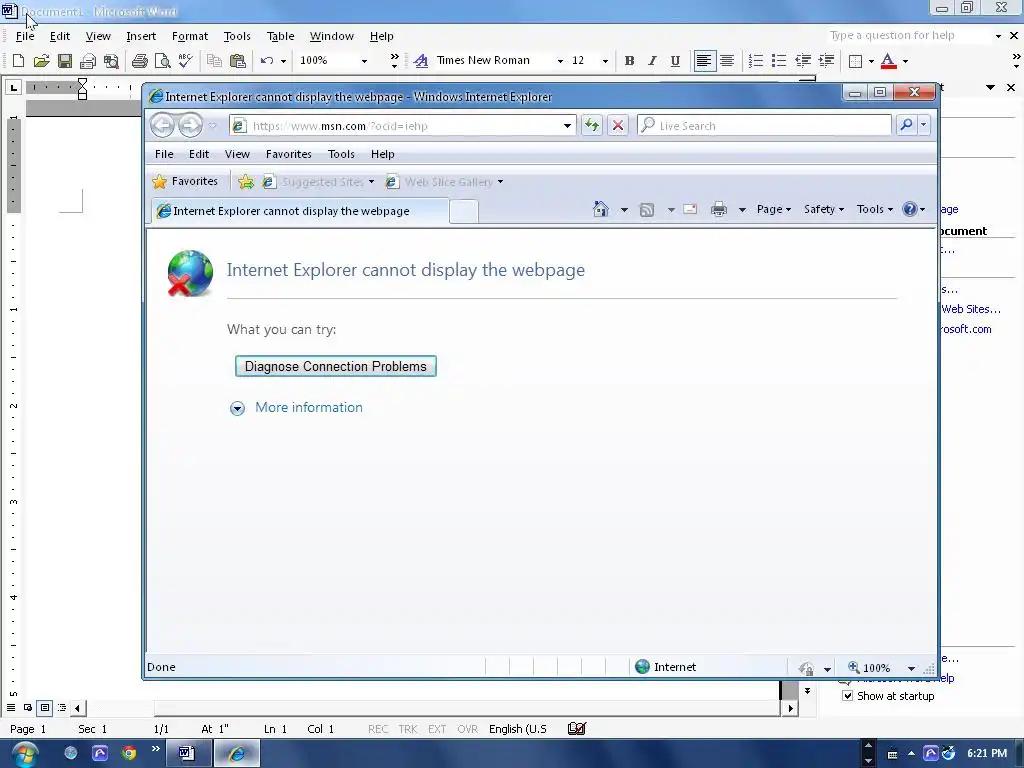Open the Page dropdown menu in IE

point(773,209)
